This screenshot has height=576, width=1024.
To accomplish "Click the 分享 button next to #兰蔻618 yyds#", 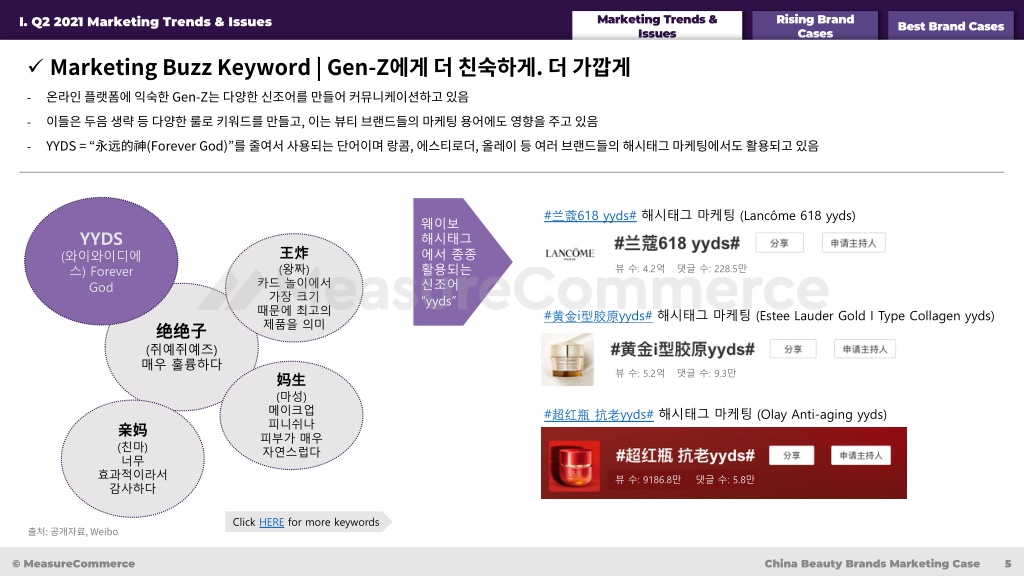I will [779, 243].
